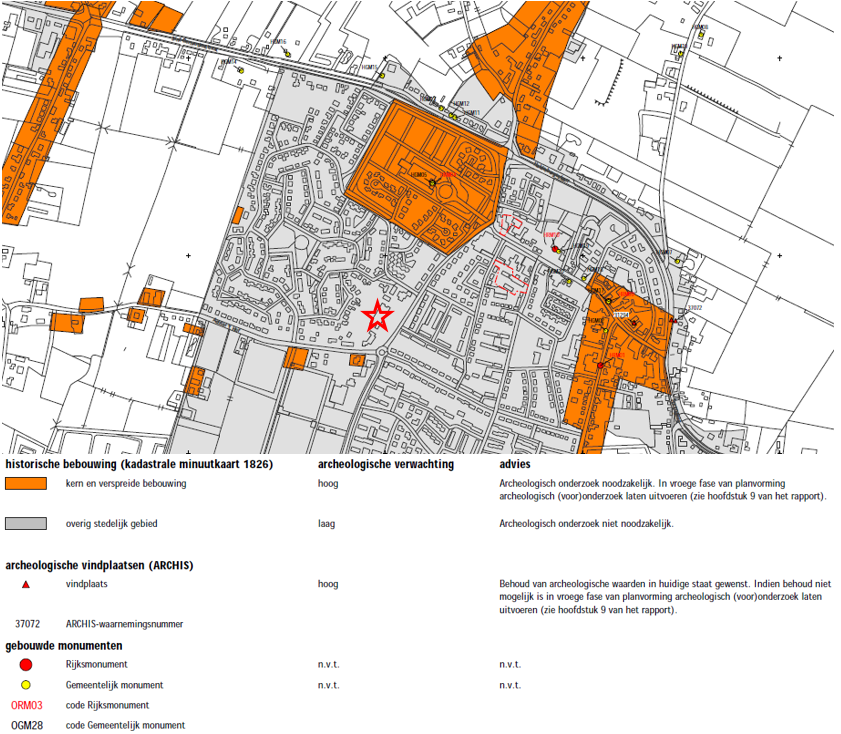
Task: Click the 'overig stedelijk gebied' label
Action: 112,524
